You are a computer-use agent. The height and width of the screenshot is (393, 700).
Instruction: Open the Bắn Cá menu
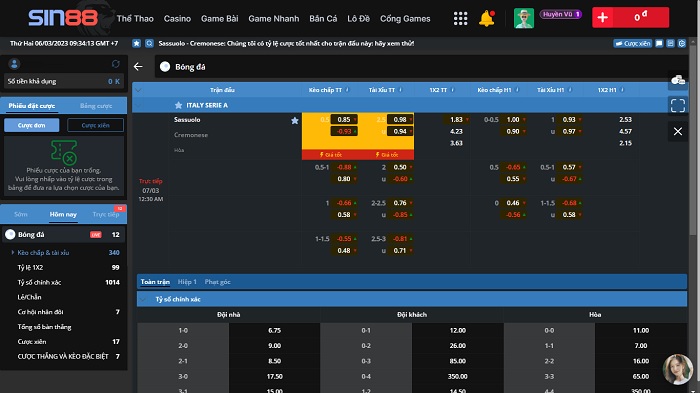pos(323,19)
